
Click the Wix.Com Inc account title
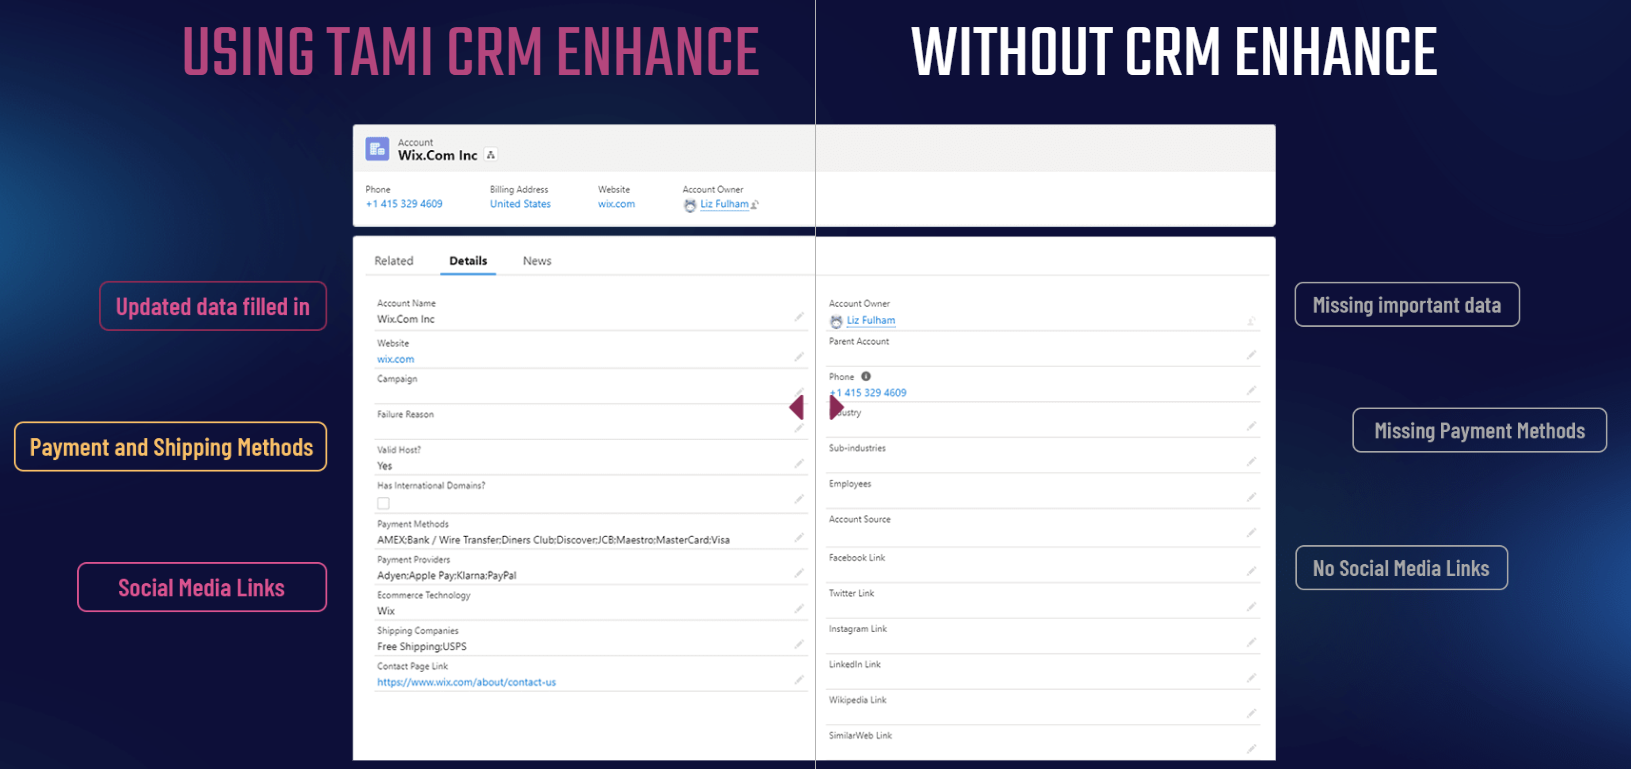[x=437, y=155]
